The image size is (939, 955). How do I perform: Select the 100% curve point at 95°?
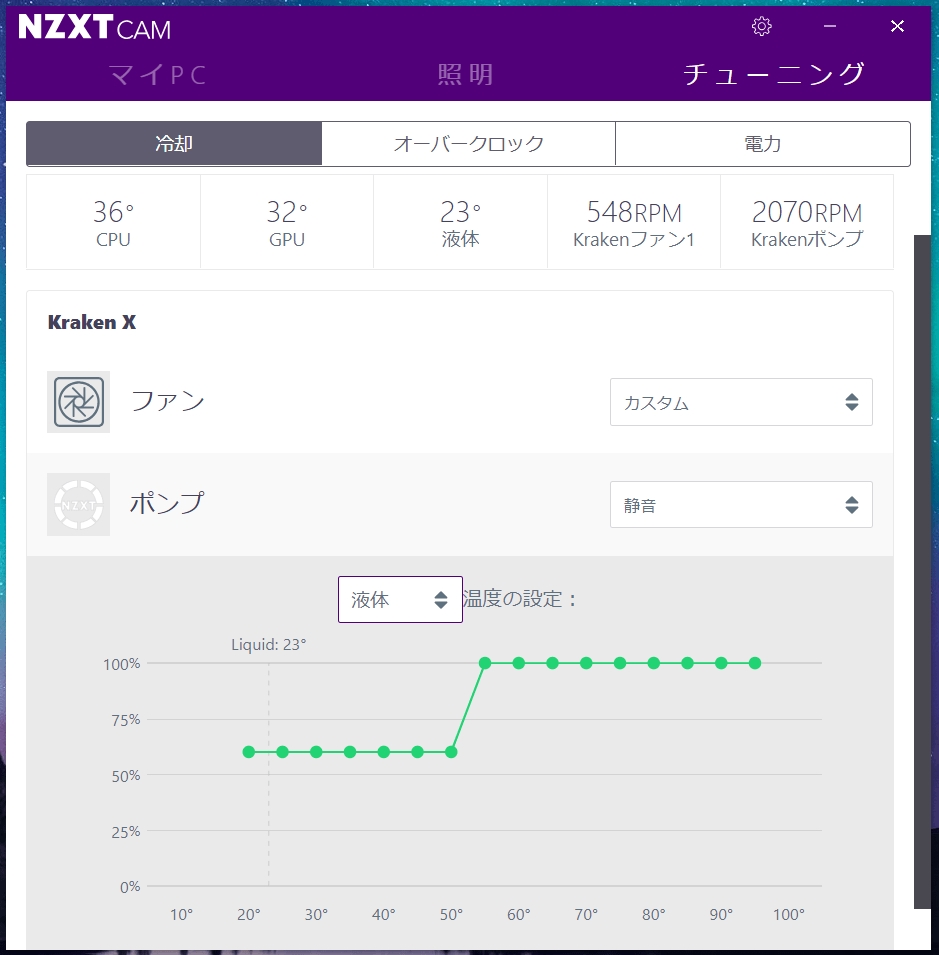(x=755, y=663)
